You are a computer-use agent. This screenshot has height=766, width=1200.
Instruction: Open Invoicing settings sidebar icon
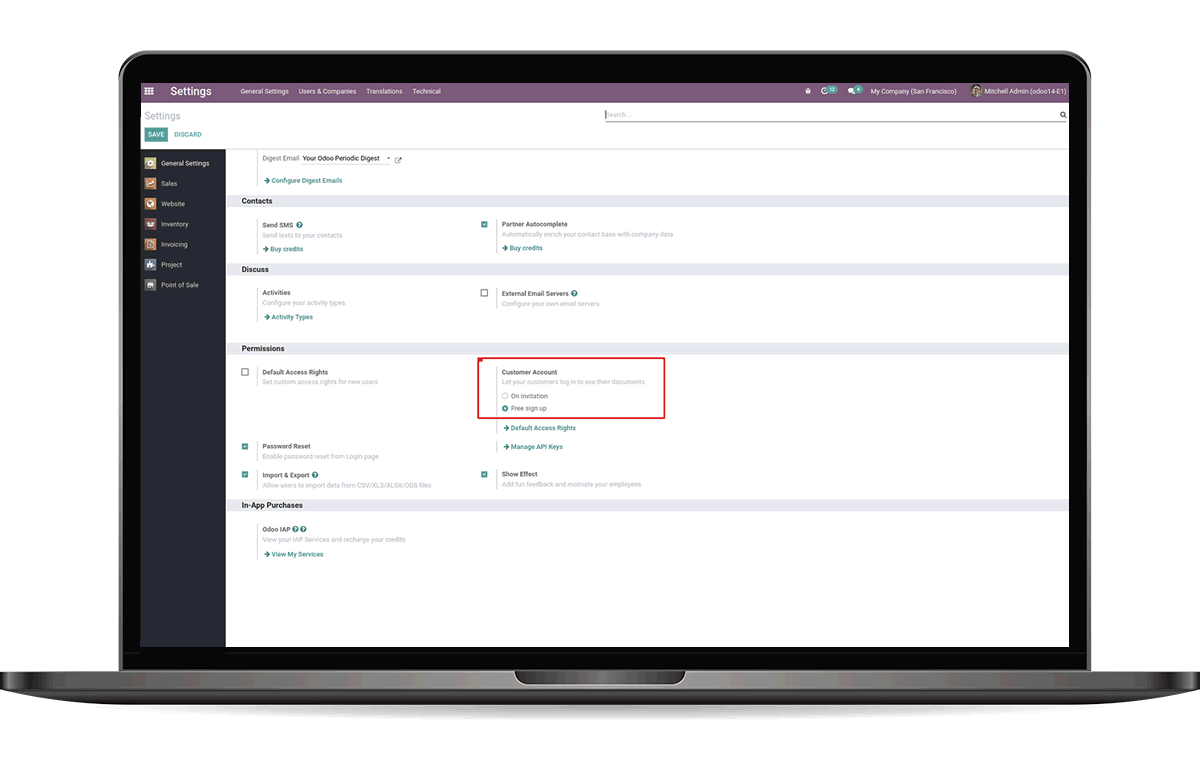(150, 244)
